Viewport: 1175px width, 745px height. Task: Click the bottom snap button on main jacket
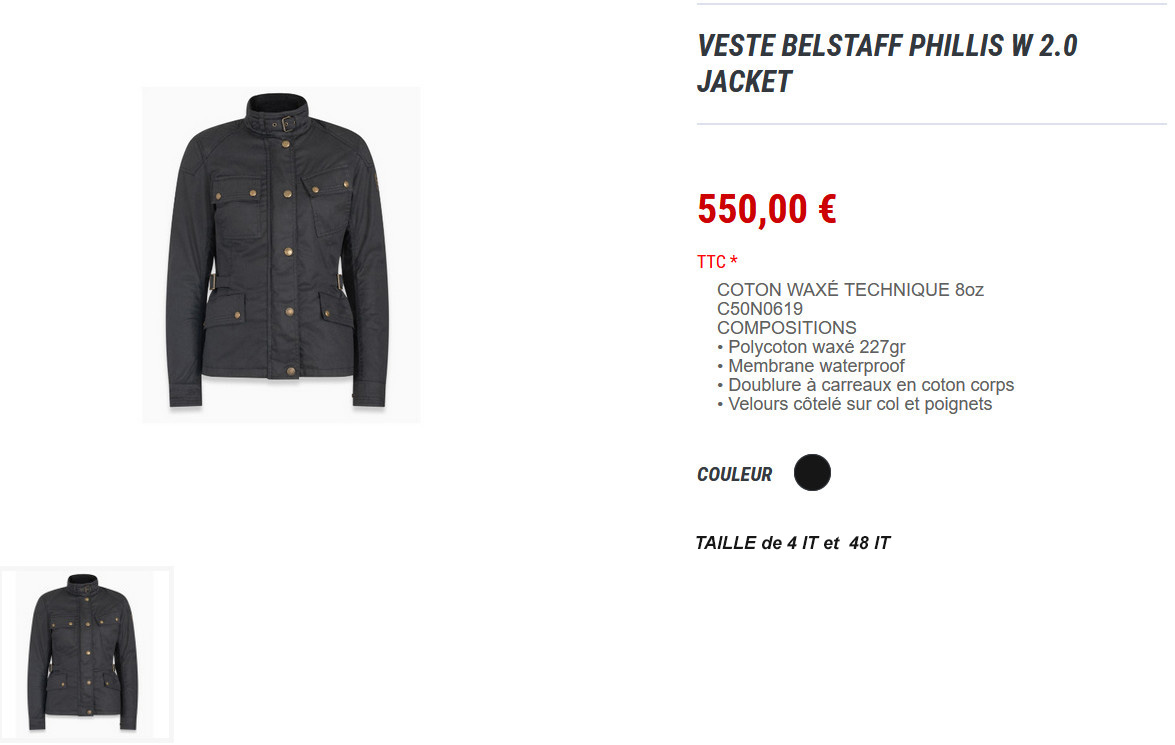coord(290,370)
